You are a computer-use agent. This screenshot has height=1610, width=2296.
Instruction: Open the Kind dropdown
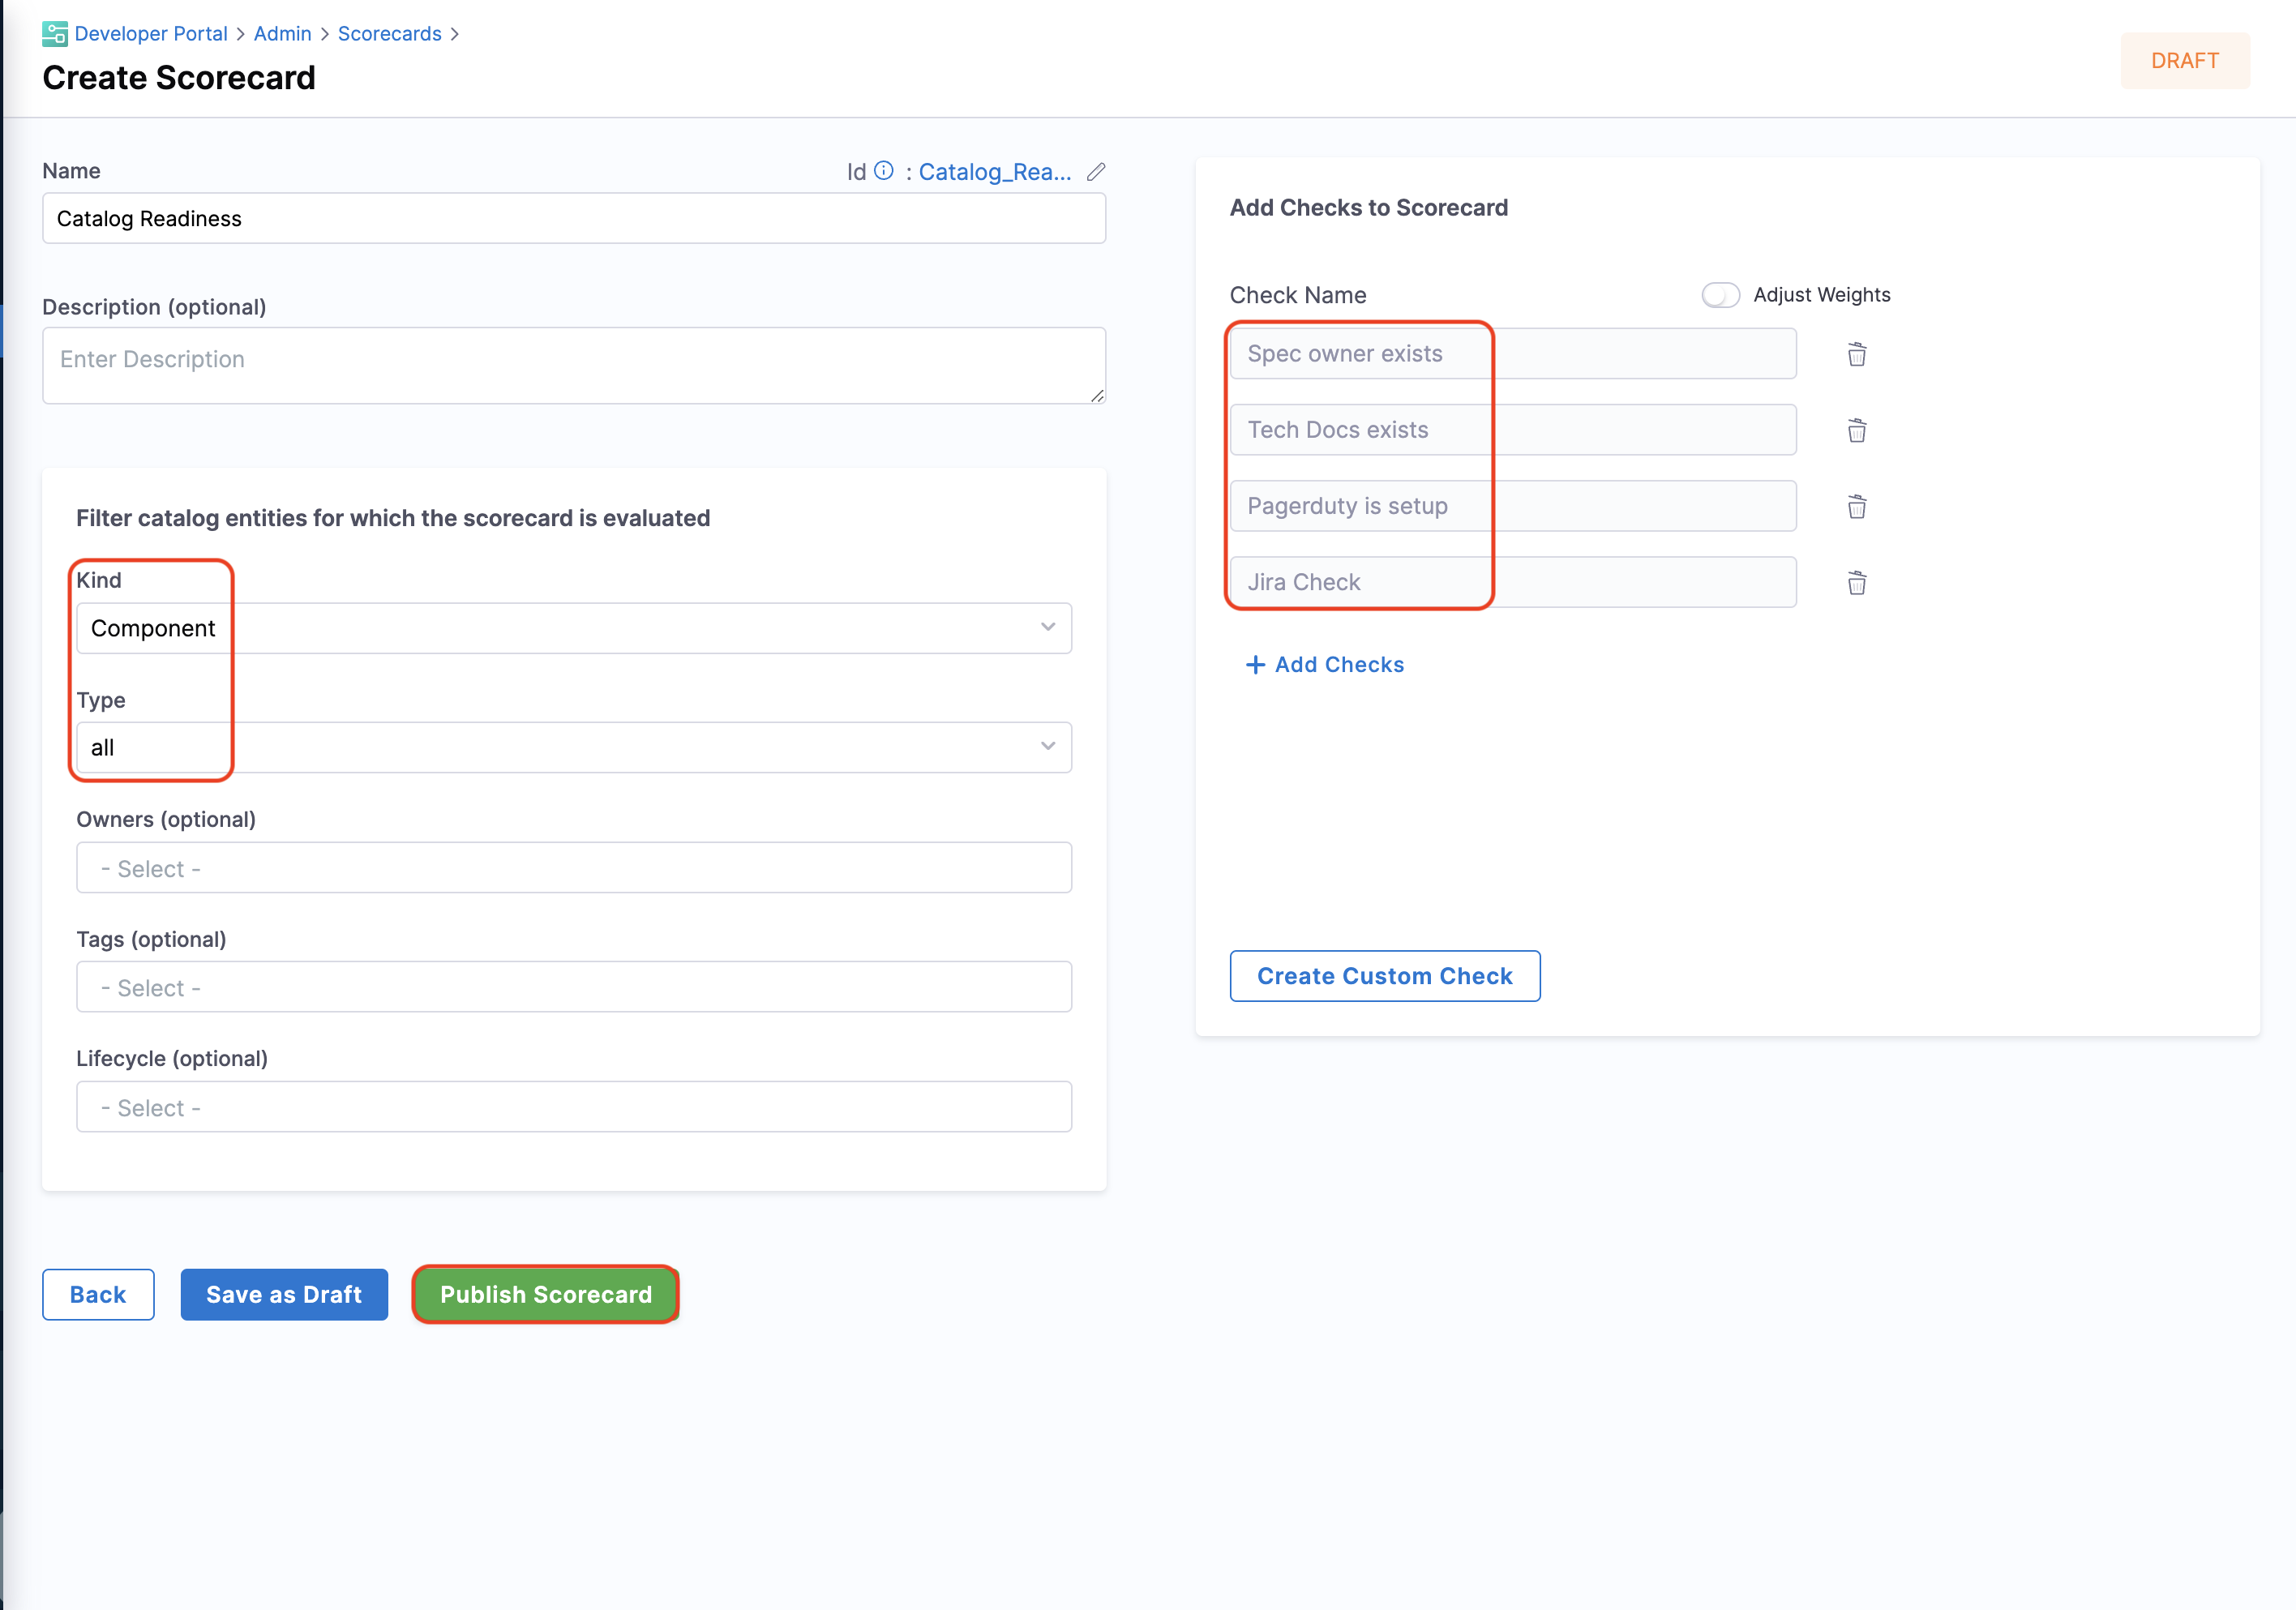click(x=574, y=628)
